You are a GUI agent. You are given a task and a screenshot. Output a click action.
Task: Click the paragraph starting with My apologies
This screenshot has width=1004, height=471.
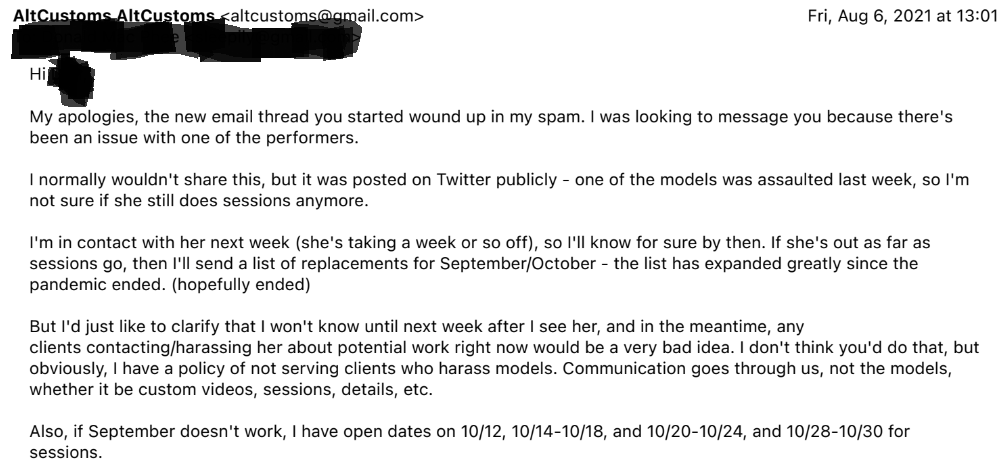491,127
